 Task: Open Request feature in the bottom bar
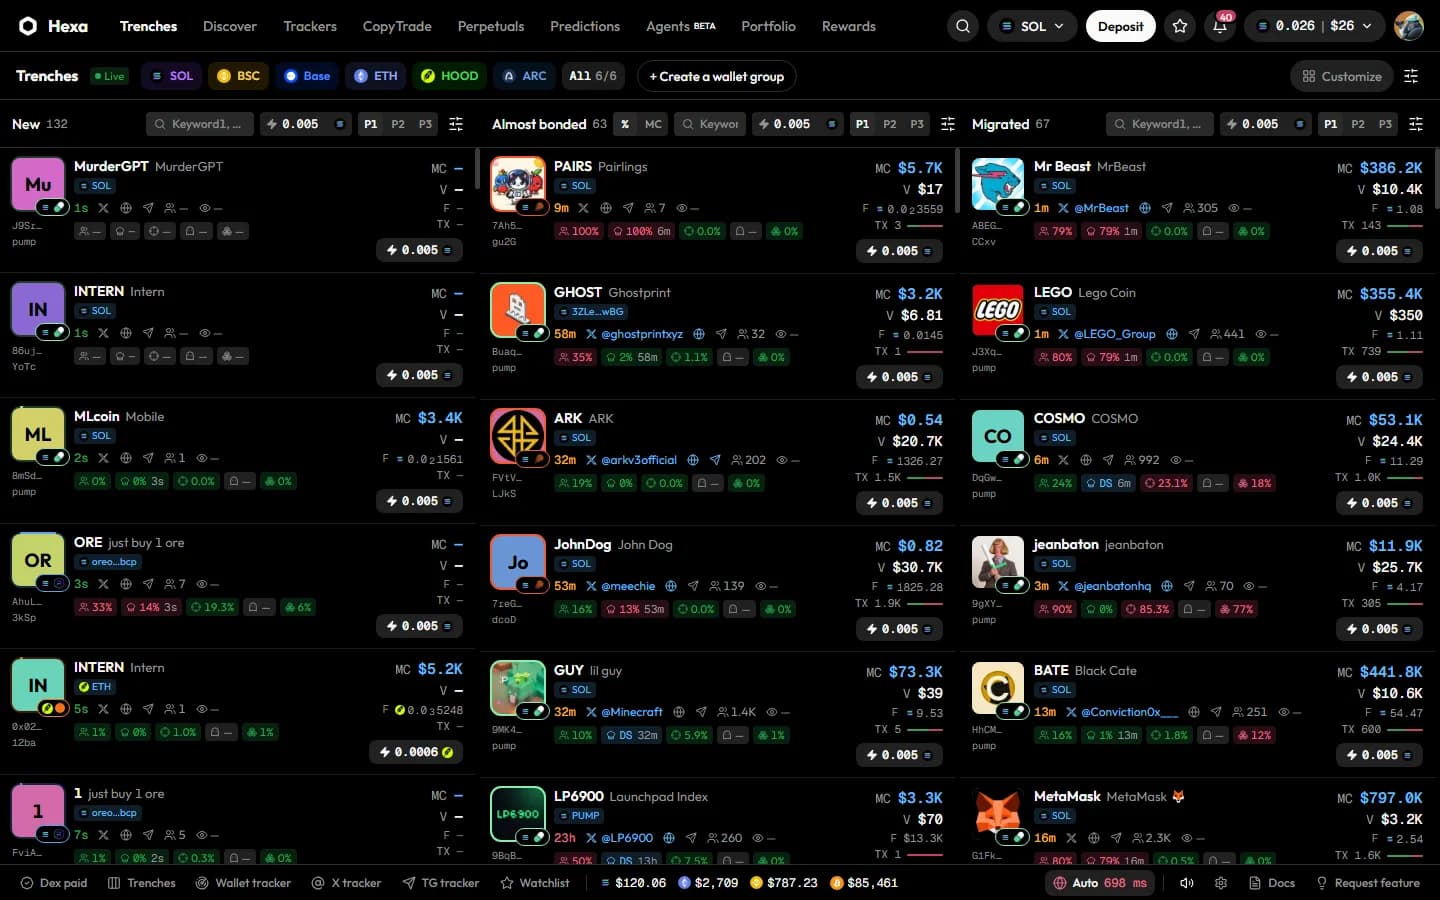click(x=1367, y=883)
